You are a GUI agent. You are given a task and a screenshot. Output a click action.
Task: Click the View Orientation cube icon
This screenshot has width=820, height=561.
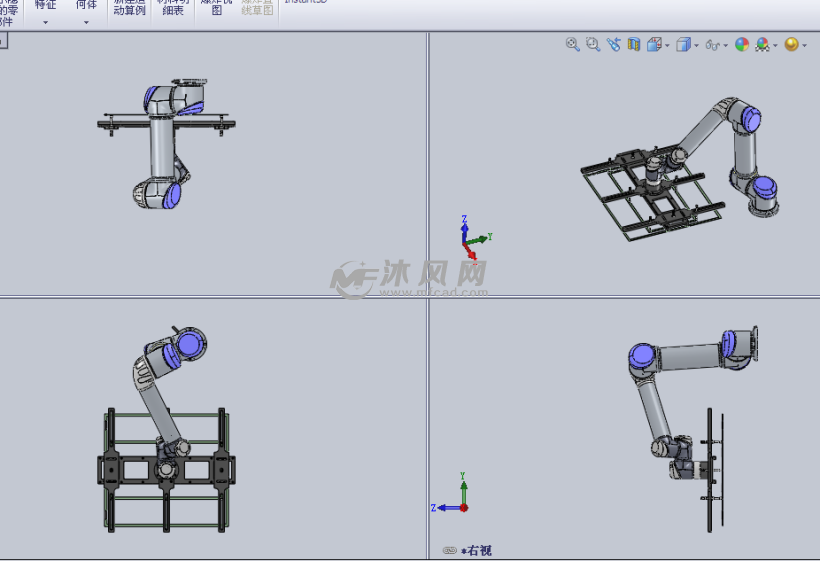point(654,44)
